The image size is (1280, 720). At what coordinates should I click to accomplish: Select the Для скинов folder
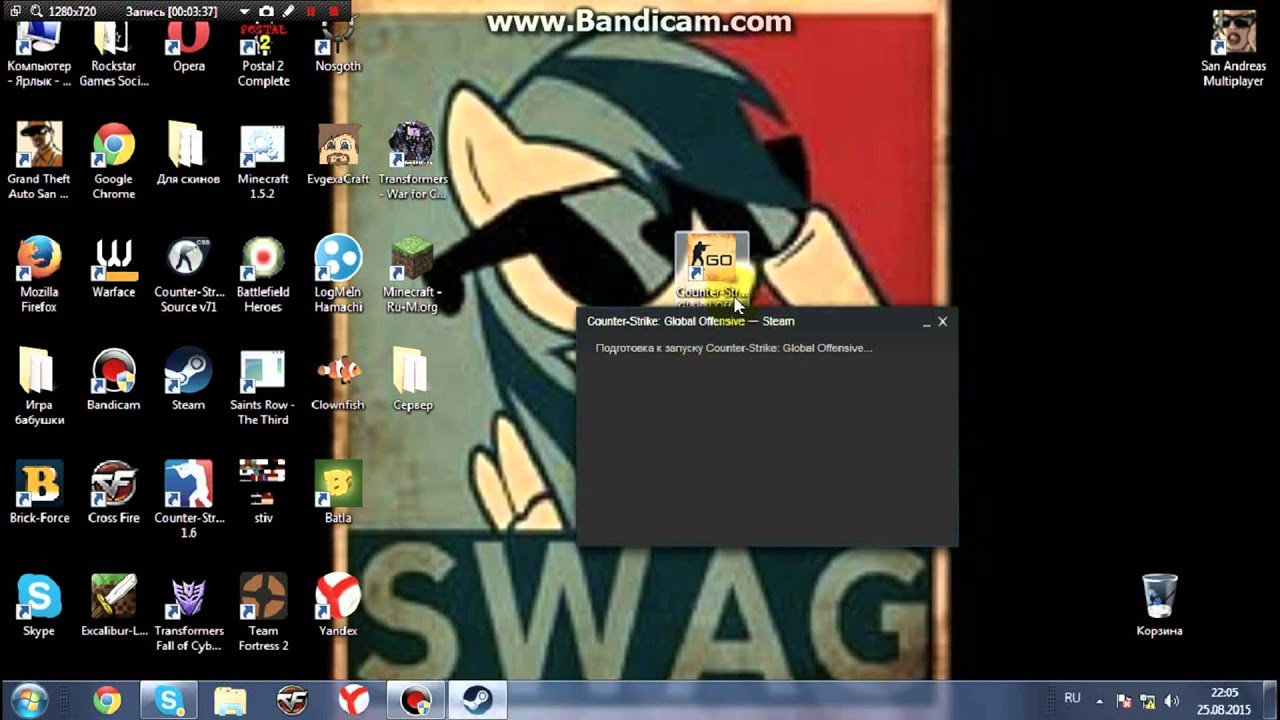tap(188, 154)
